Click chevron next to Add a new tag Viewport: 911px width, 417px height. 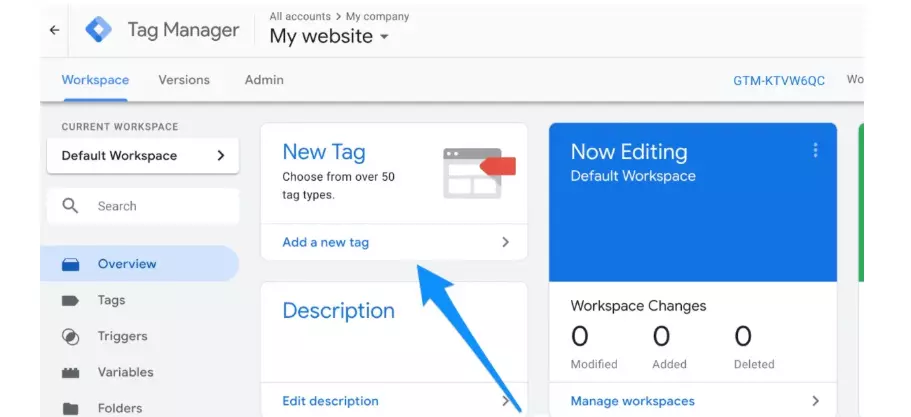505,242
